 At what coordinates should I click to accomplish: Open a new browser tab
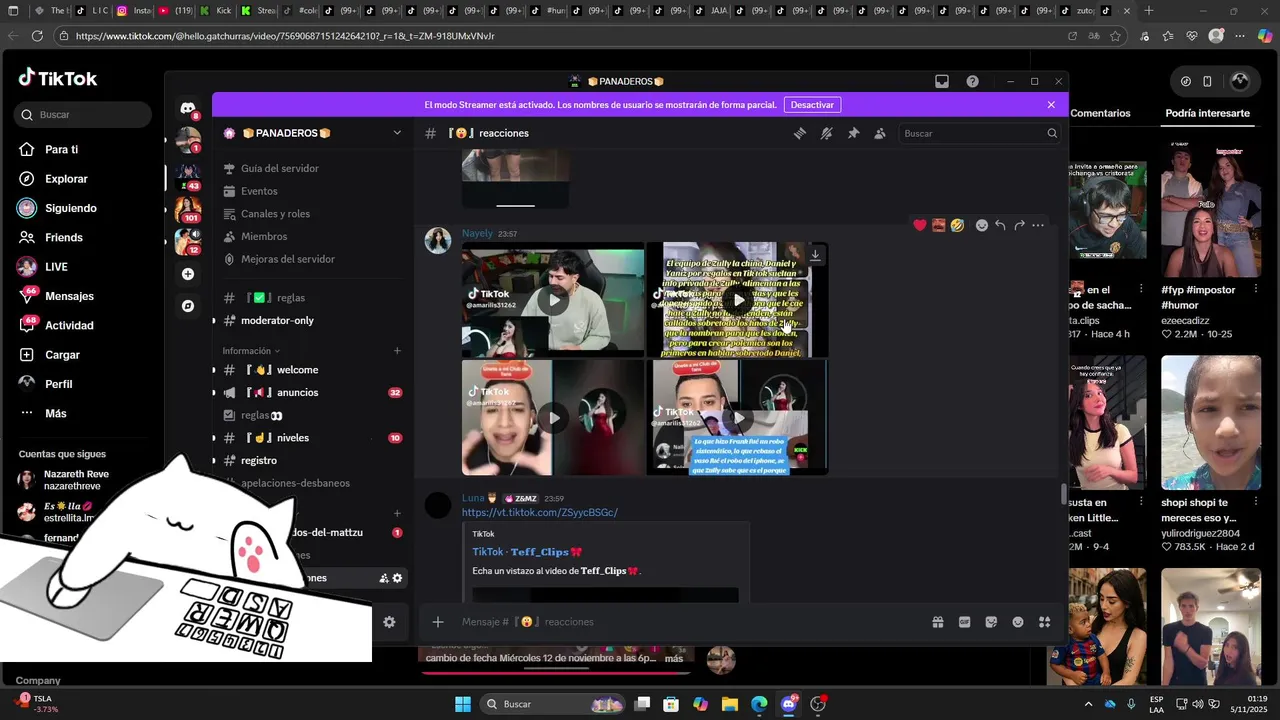(1149, 11)
